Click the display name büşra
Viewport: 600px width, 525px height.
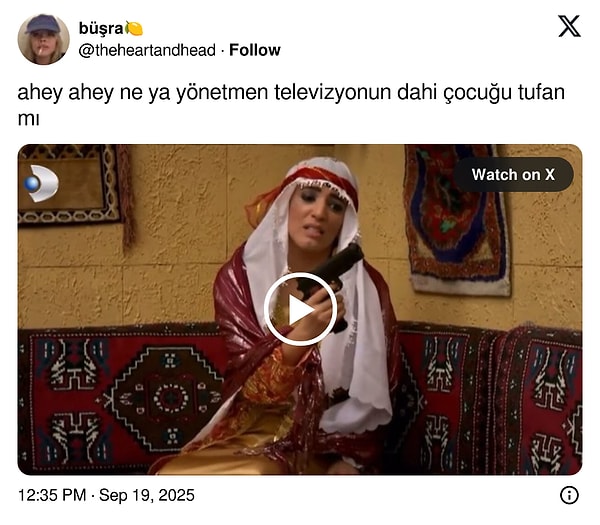click(101, 28)
